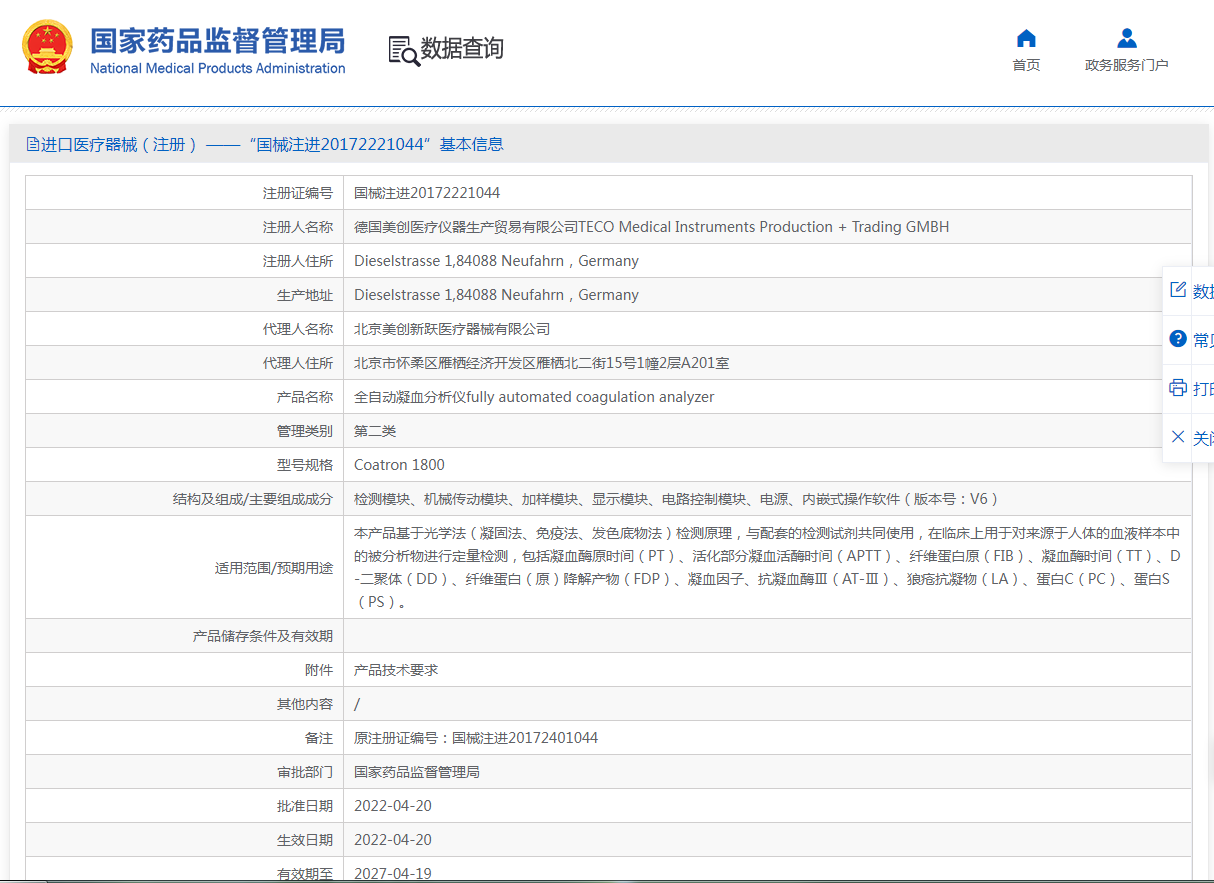
Task: Click 型号规格 label cell
Action: coord(184,465)
